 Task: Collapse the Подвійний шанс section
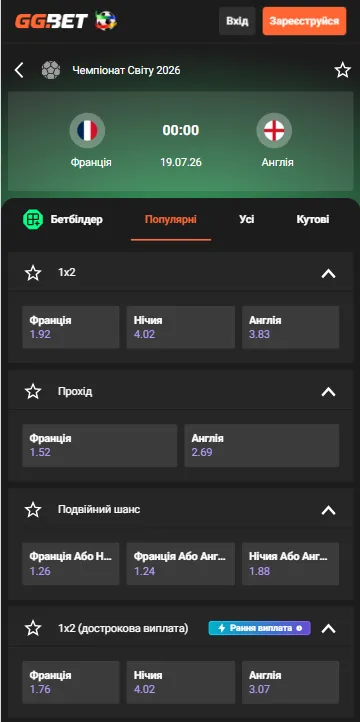point(328,510)
